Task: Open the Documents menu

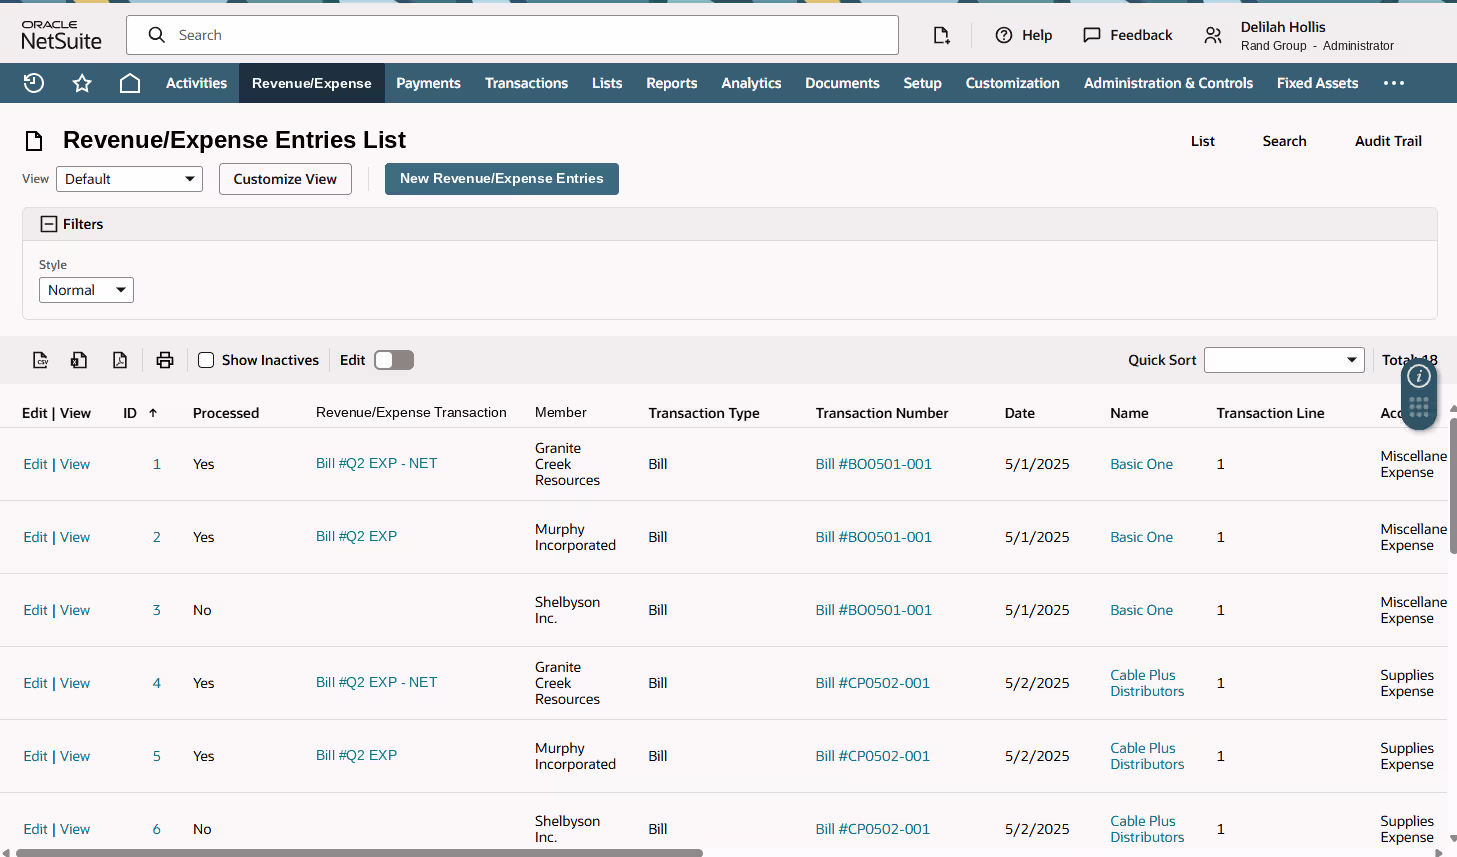Action: [x=842, y=83]
